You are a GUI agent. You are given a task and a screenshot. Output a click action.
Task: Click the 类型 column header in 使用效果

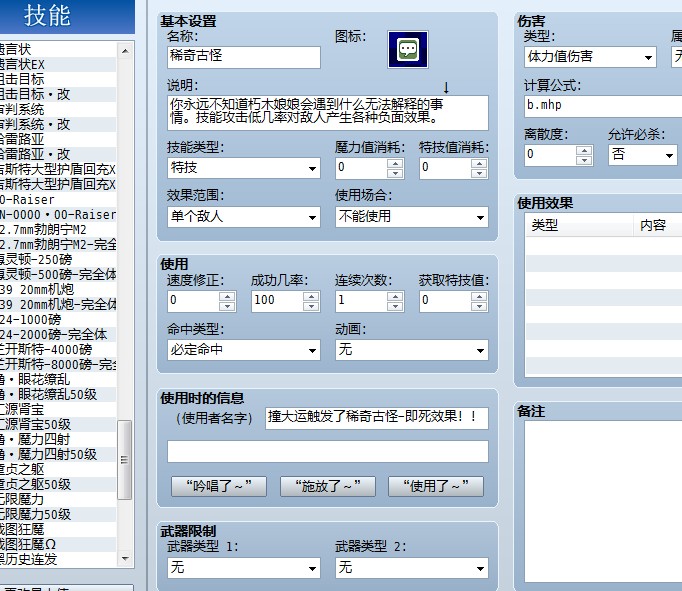pos(579,225)
